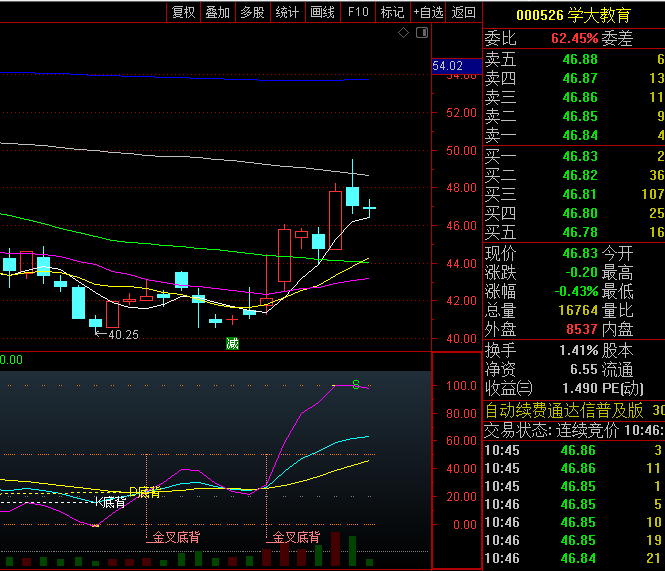Screen dimensions: 665x571
Task: Click the 40.25 low price label
Action: click(123, 335)
